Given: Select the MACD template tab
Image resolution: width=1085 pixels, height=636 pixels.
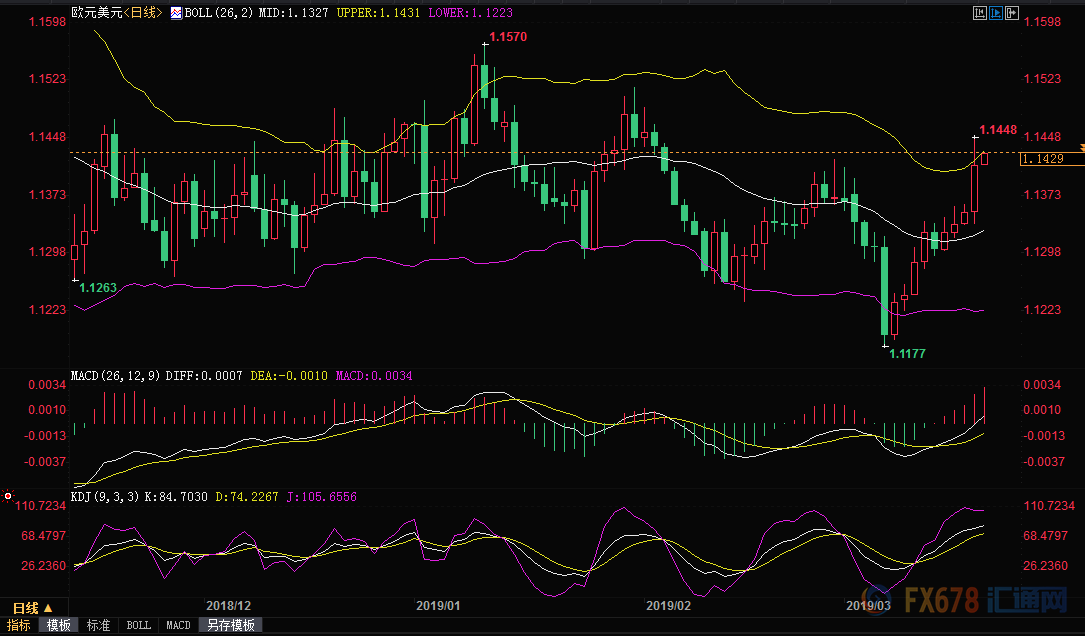Looking at the screenshot, I should tap(179, 625).
